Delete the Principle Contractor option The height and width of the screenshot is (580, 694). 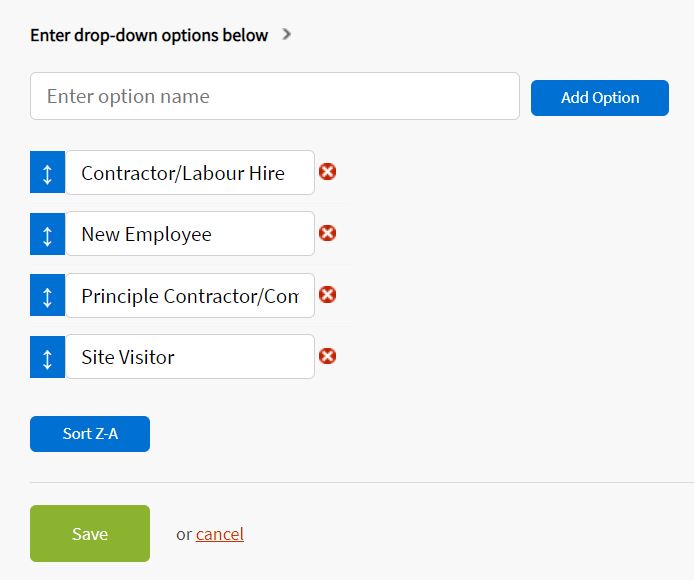pos(327,295)
